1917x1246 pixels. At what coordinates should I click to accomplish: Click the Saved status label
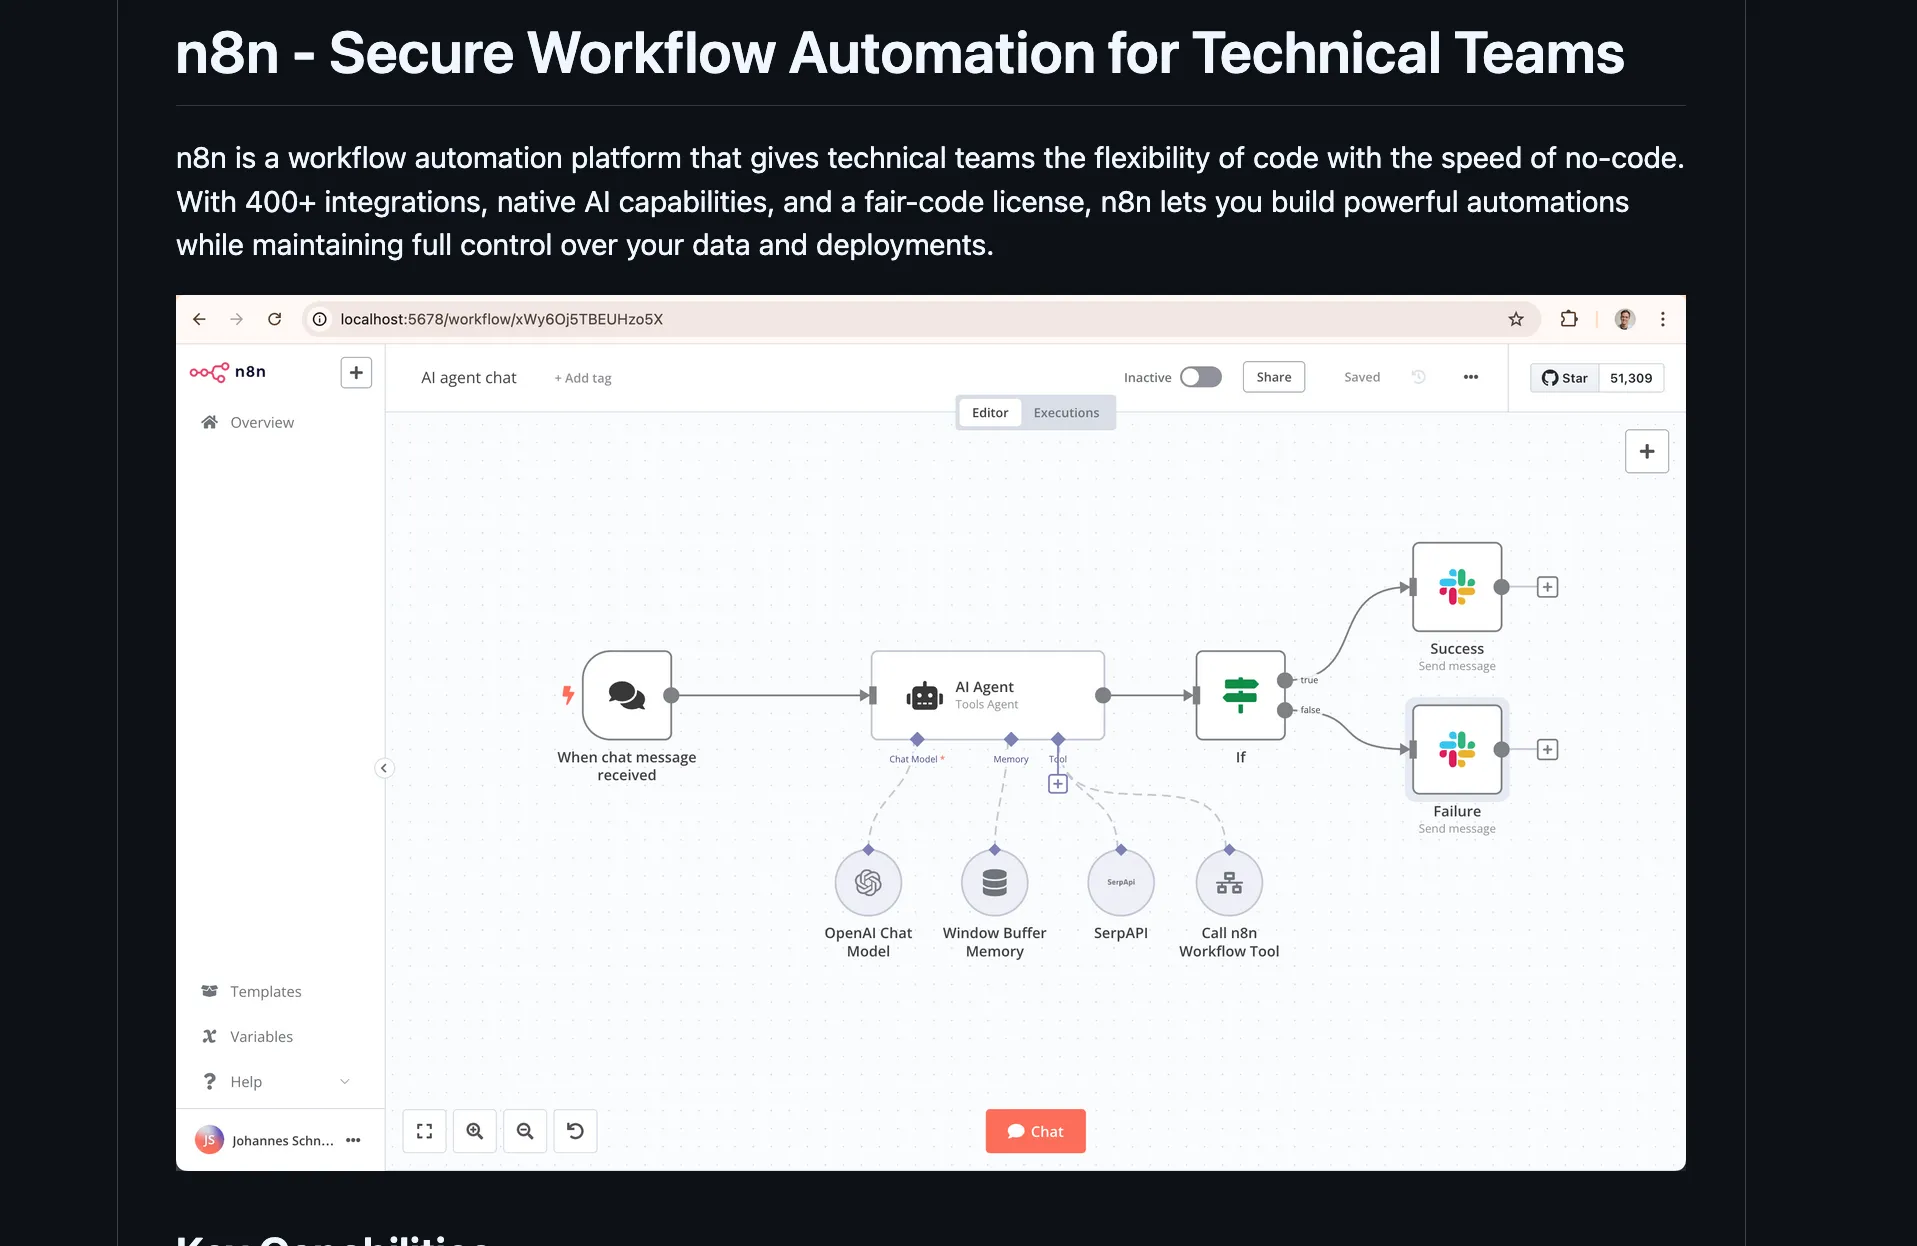point(1362,377)
